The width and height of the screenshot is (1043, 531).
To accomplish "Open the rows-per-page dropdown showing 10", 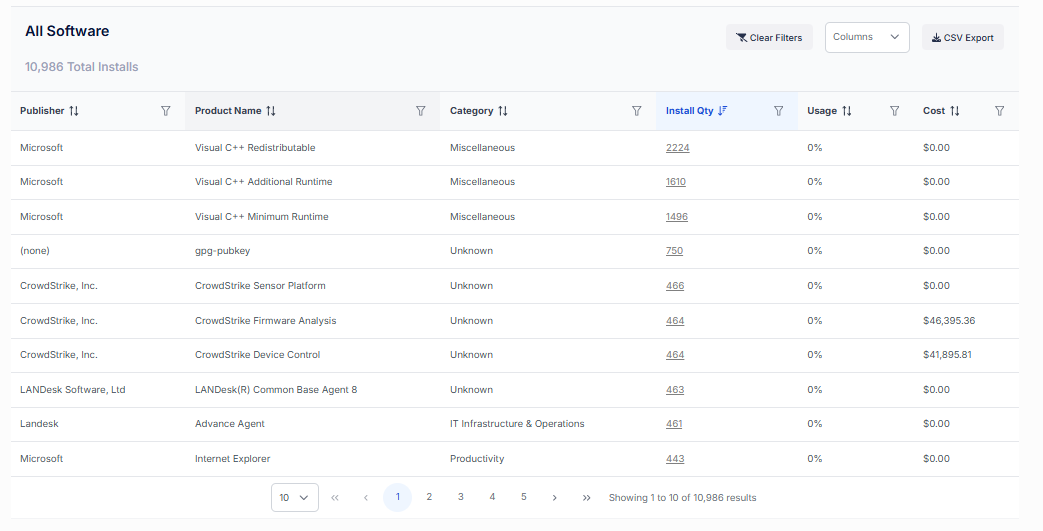I will [295, 498].
